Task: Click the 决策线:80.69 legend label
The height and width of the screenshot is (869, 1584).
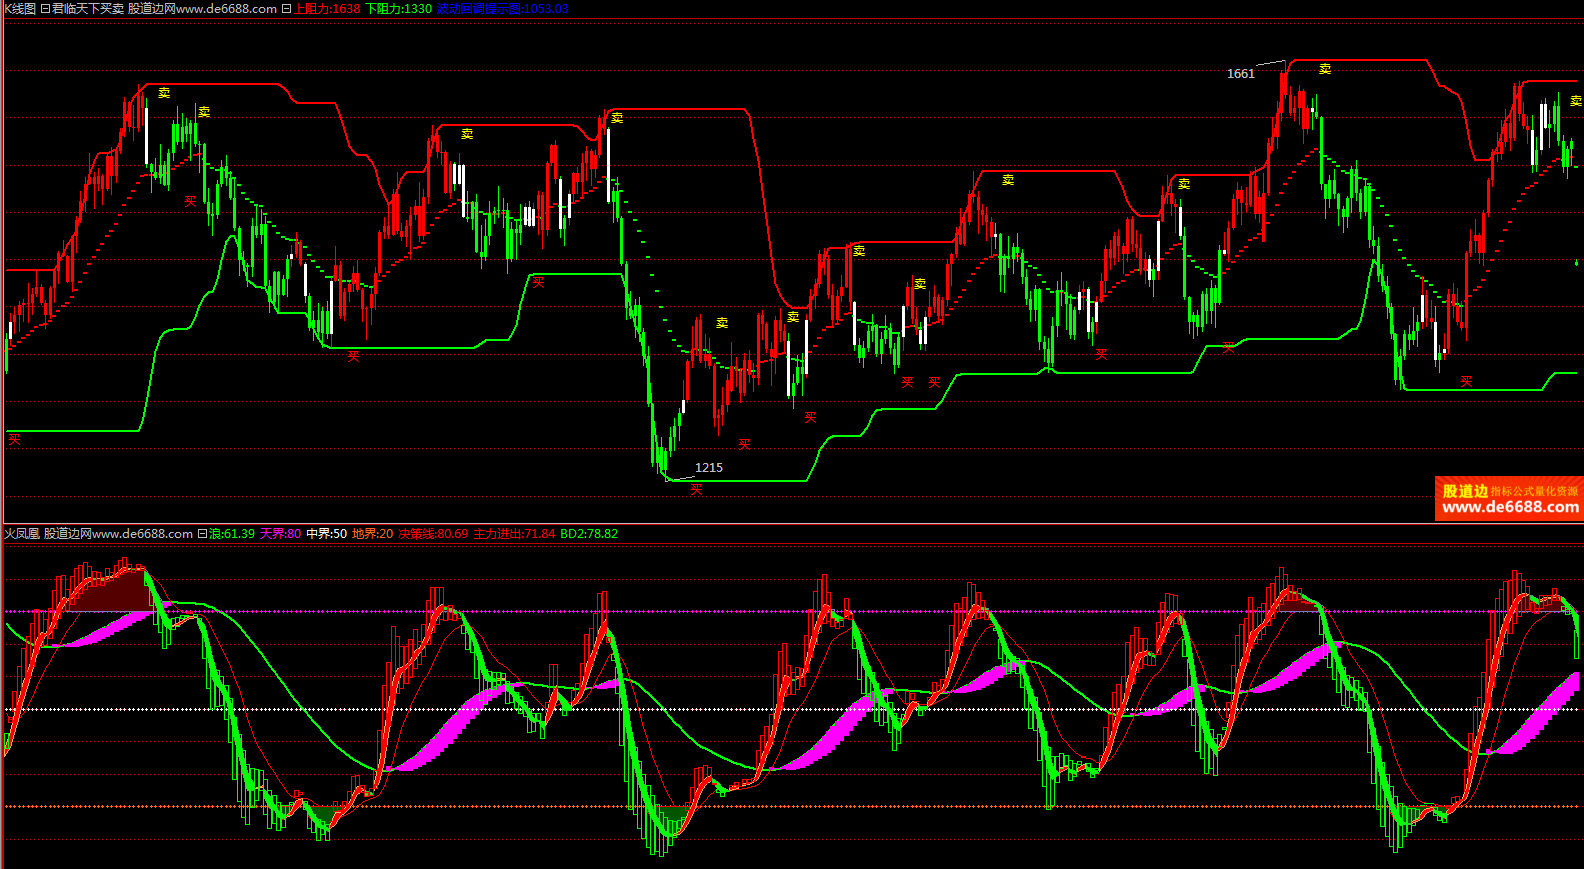Action: 433,534
